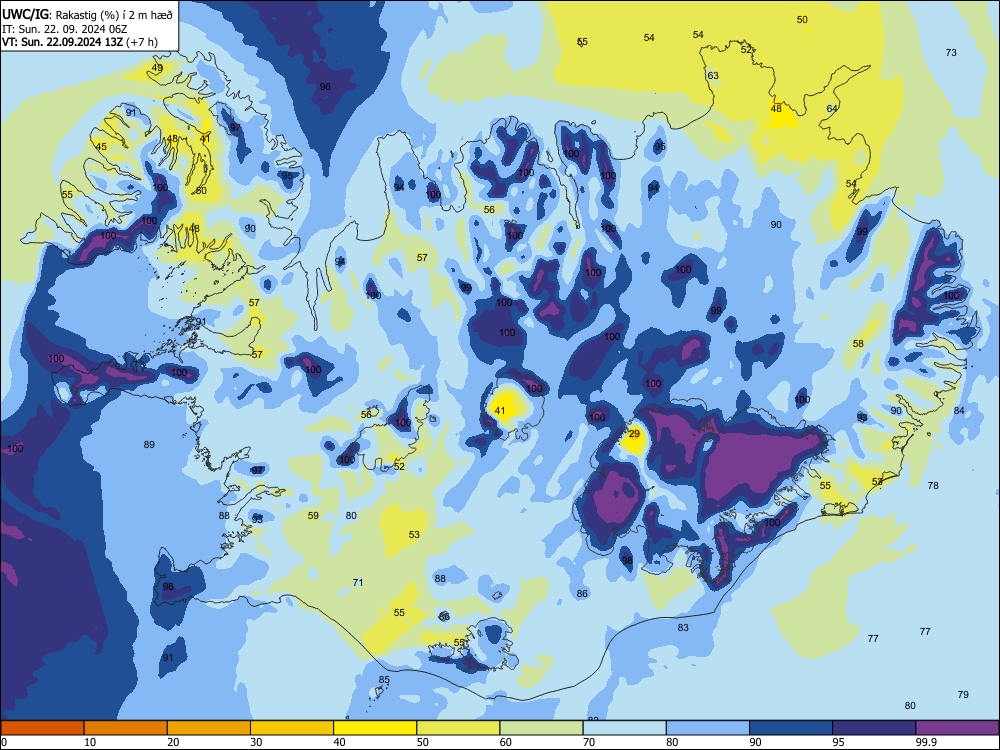Select the indigo 95–99.9 legend swatch
Viewport: 1000px width, 750px height.
click(x=874, y=728)
